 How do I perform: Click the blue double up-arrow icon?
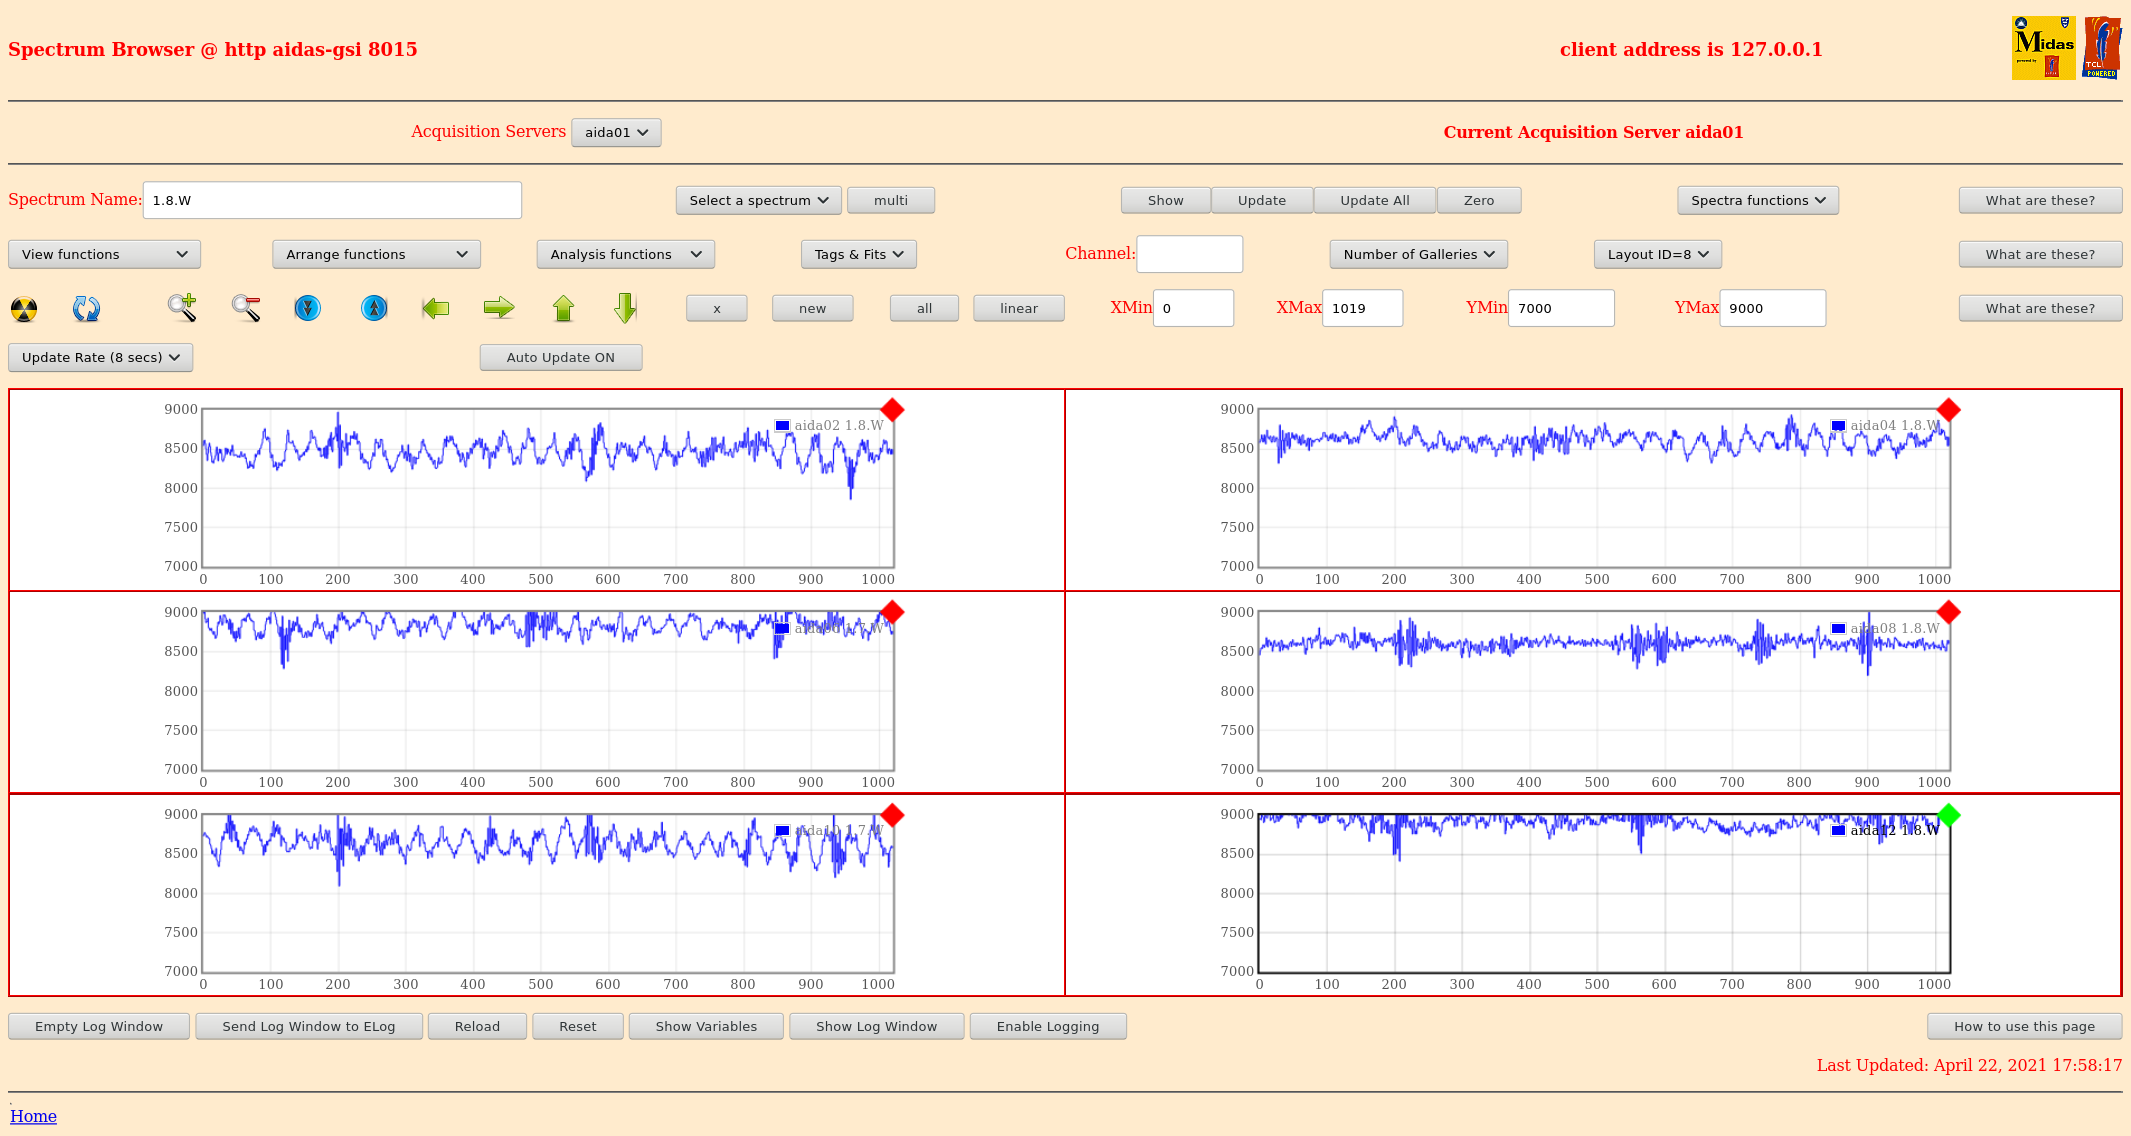coord(374,308)
